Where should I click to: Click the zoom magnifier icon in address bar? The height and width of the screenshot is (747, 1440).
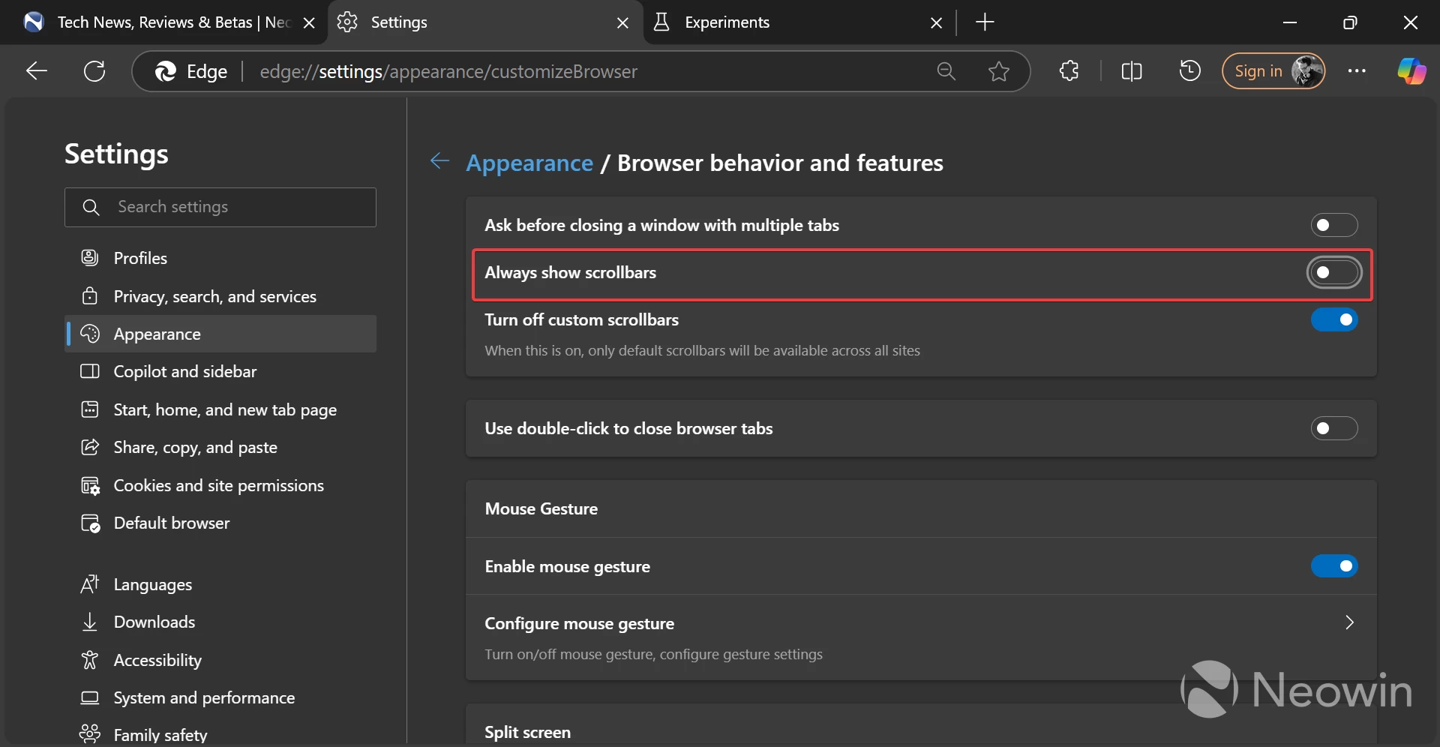946,71
